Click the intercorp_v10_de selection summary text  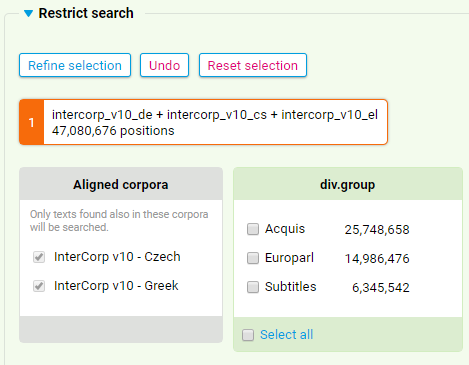tap(215, 115)
